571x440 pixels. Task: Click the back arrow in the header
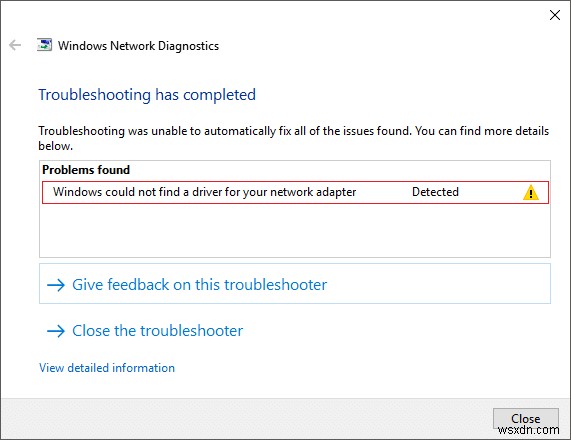[x=15, y=45]
